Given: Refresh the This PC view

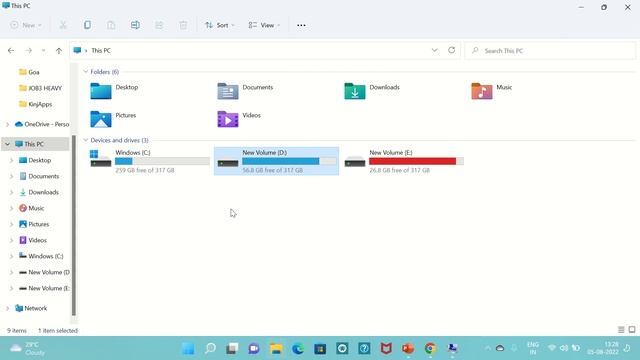Looking at the screenshot, I should [451, 50].
